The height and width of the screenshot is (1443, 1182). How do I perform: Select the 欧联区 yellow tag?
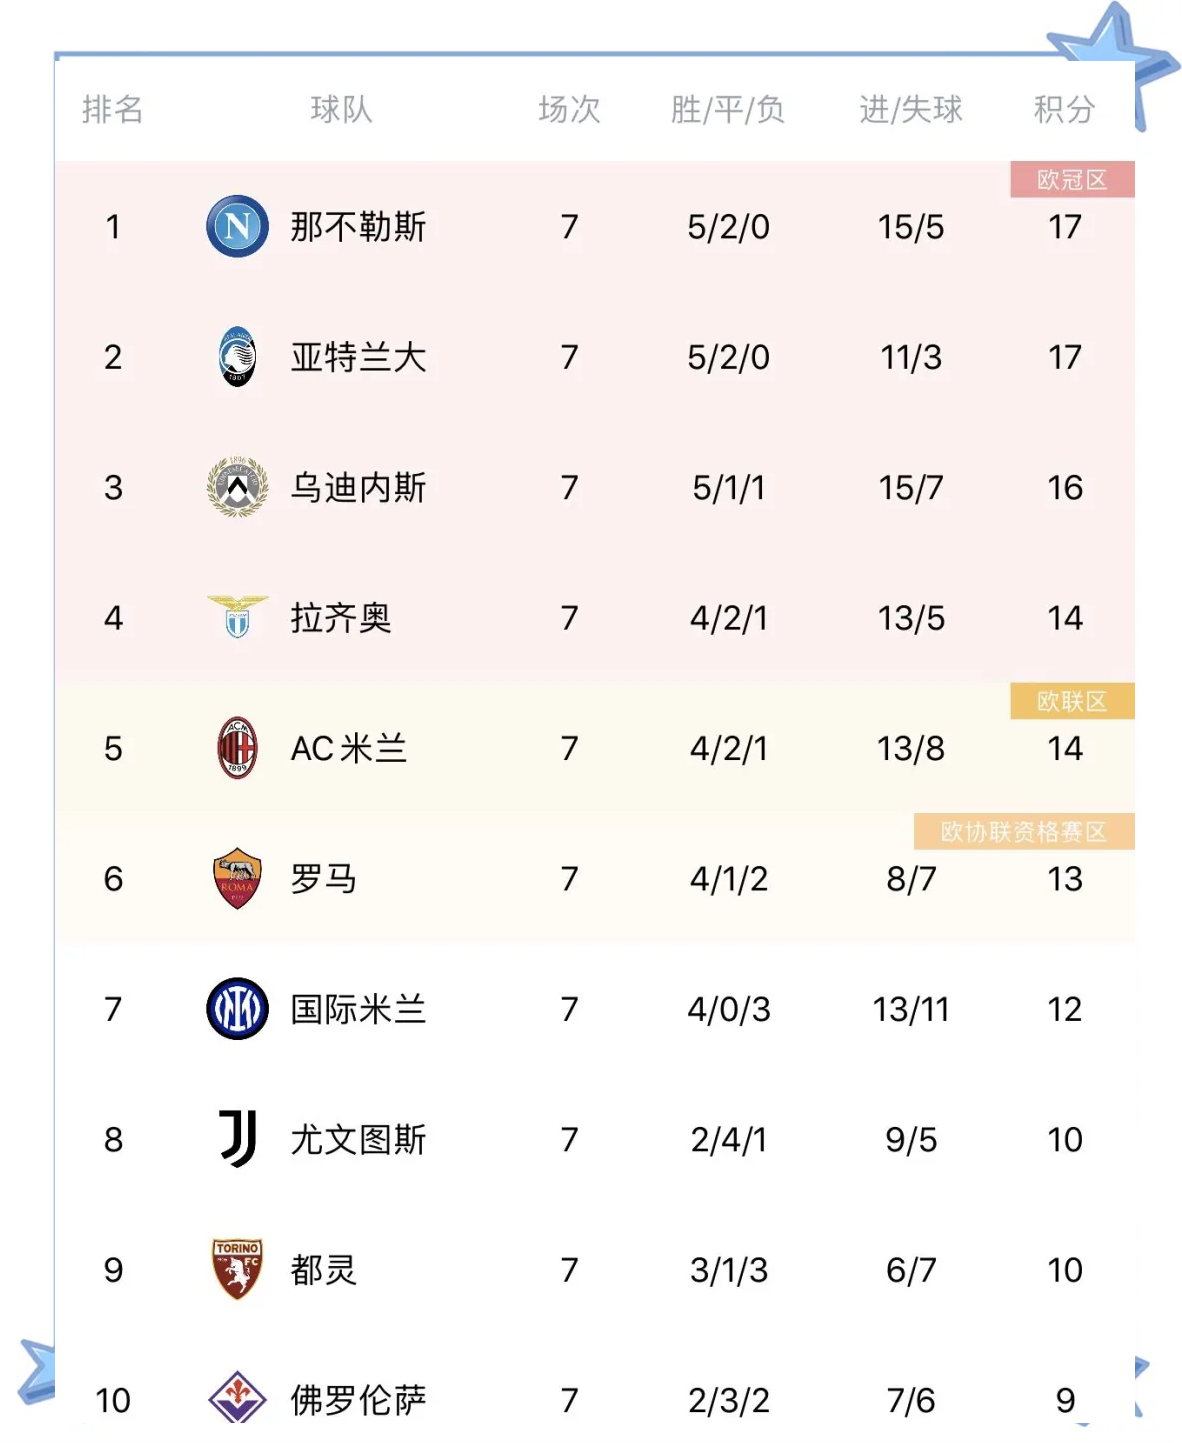tap(1072, 701)
